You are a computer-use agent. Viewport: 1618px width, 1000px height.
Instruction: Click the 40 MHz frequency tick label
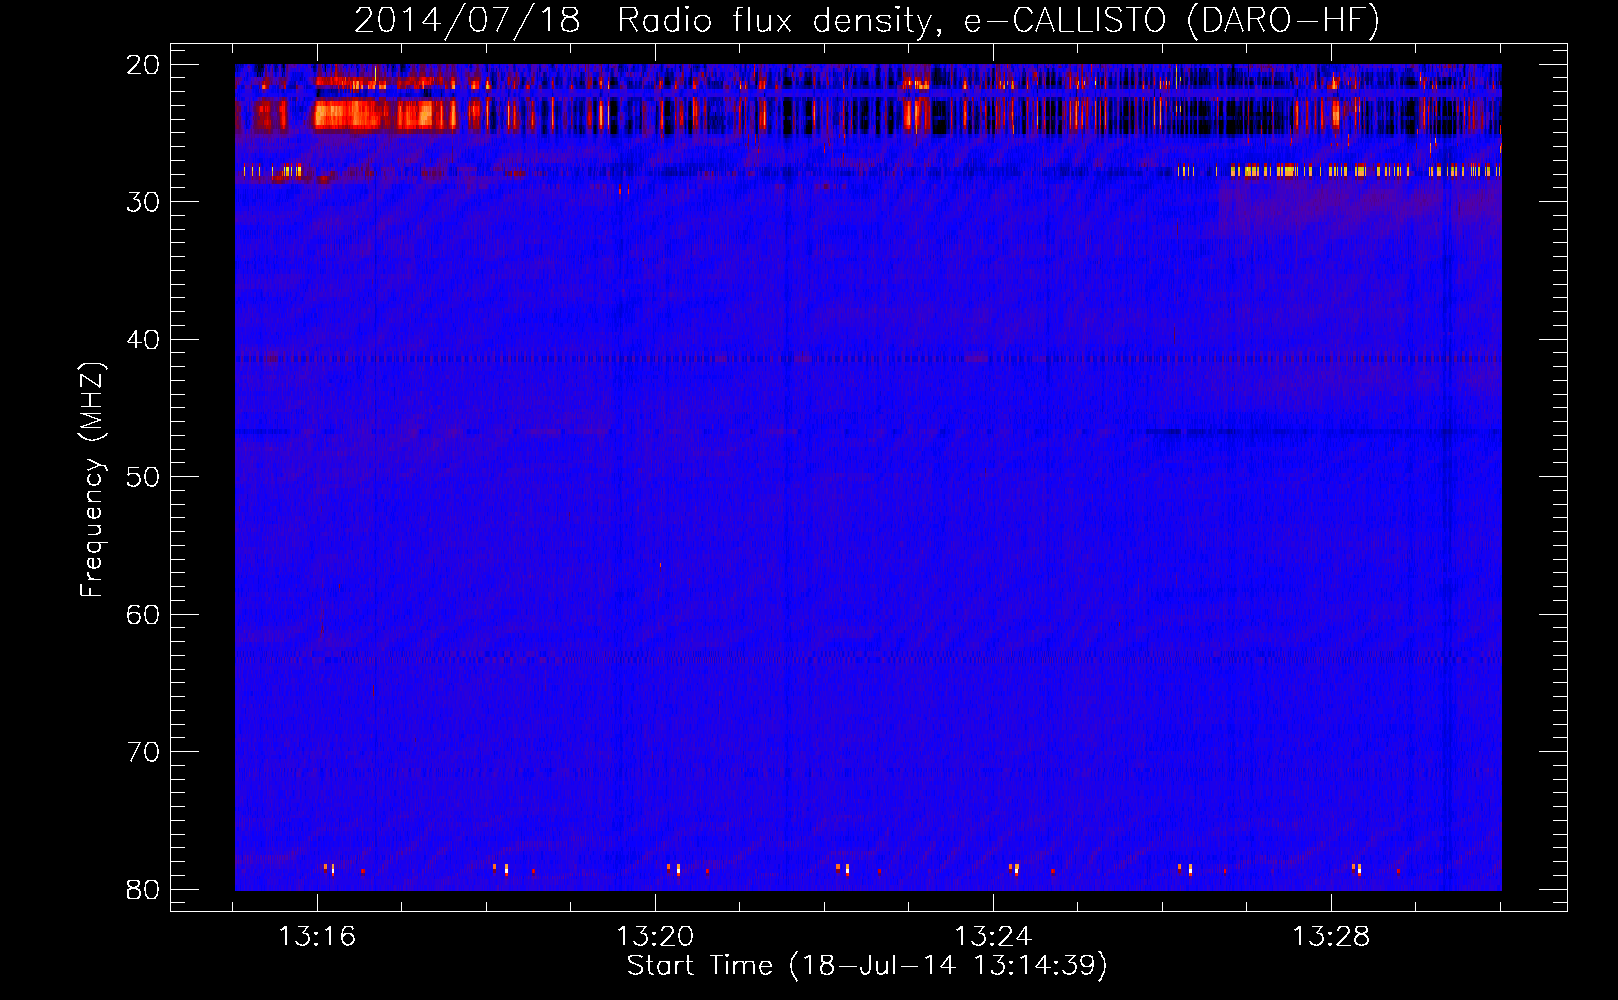[143, 340]
